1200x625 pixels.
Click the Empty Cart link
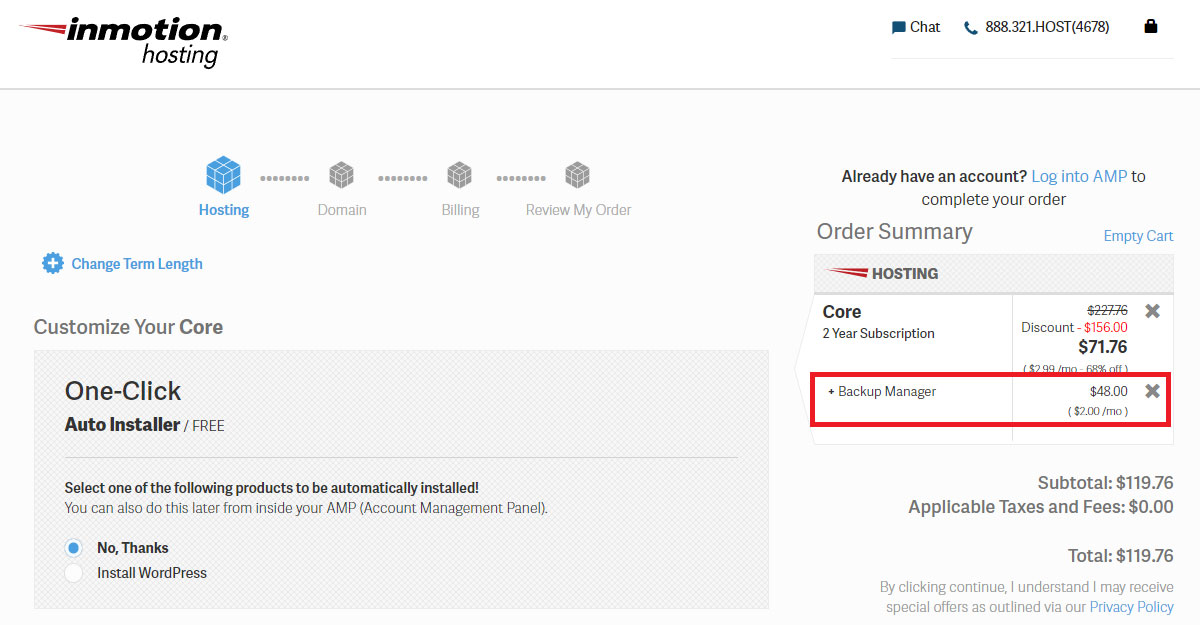1138,236
